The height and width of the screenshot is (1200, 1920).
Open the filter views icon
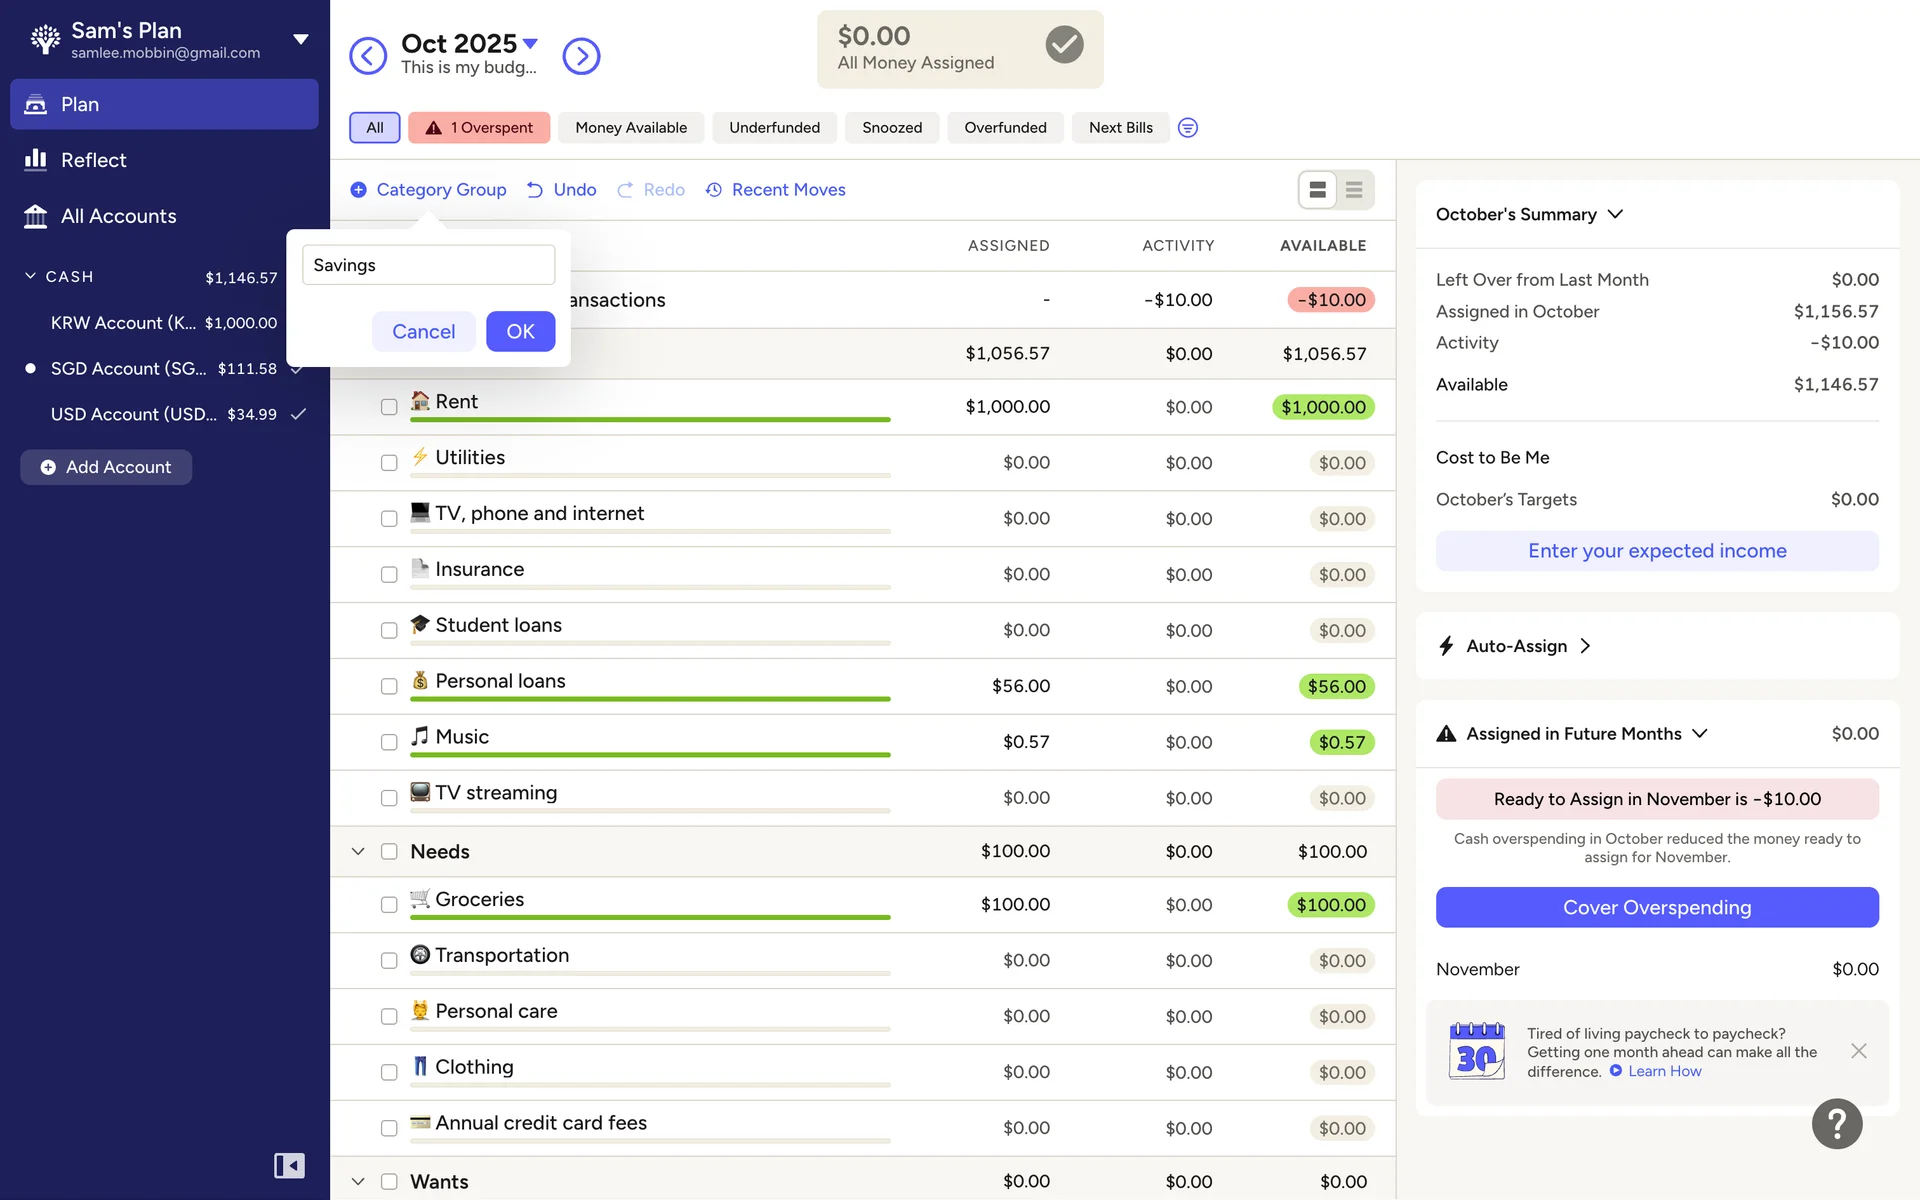(x=1187, y=128)
